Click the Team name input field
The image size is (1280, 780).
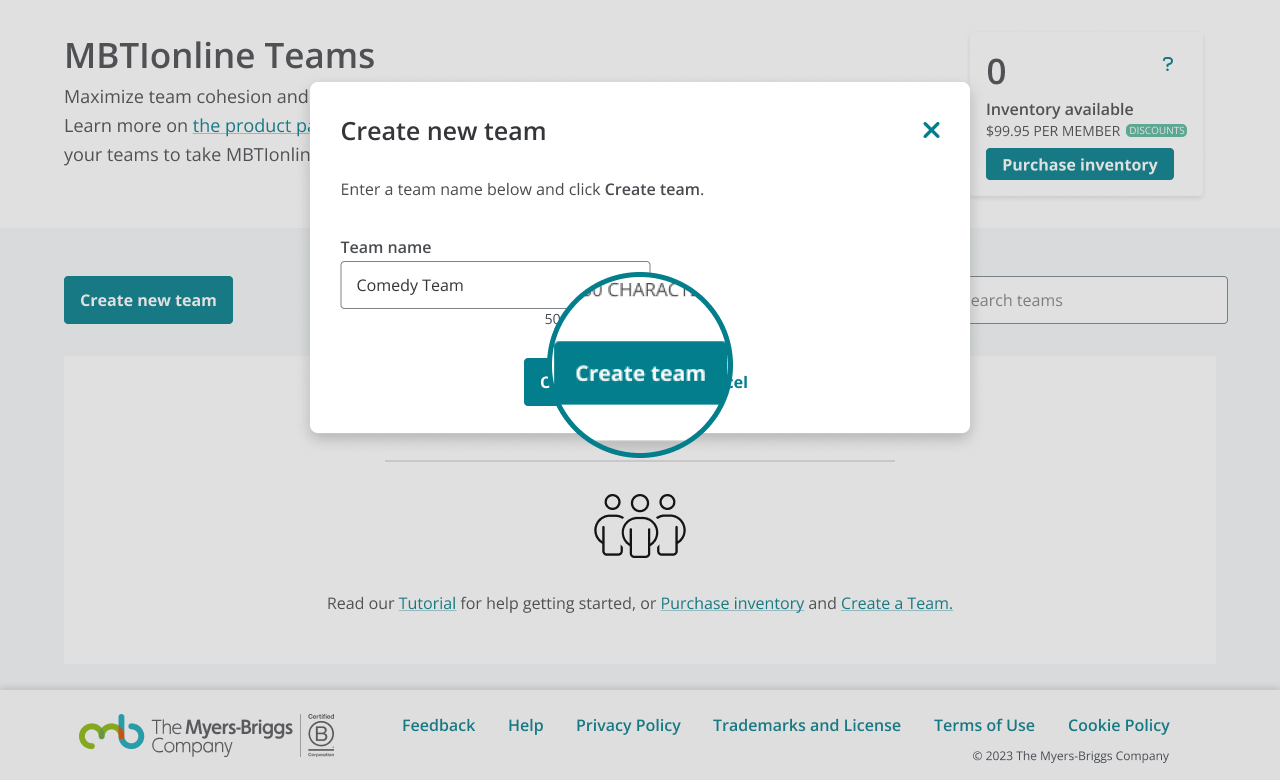coord(495,285)
